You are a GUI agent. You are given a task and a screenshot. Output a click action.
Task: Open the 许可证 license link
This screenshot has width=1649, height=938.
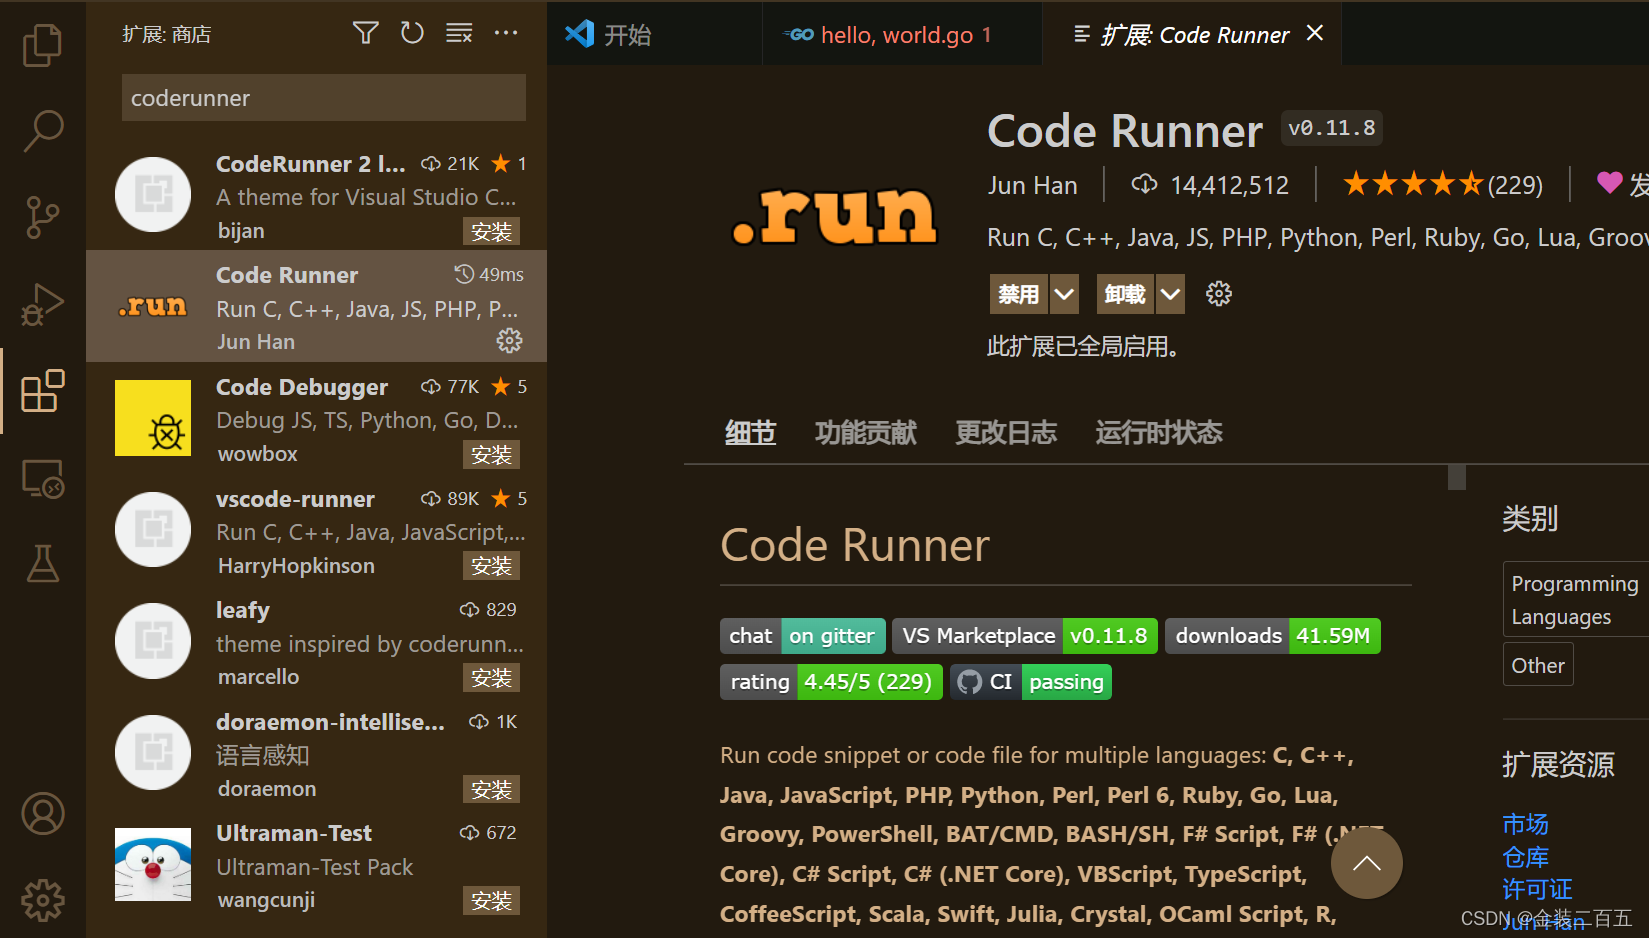point(1537,889)
